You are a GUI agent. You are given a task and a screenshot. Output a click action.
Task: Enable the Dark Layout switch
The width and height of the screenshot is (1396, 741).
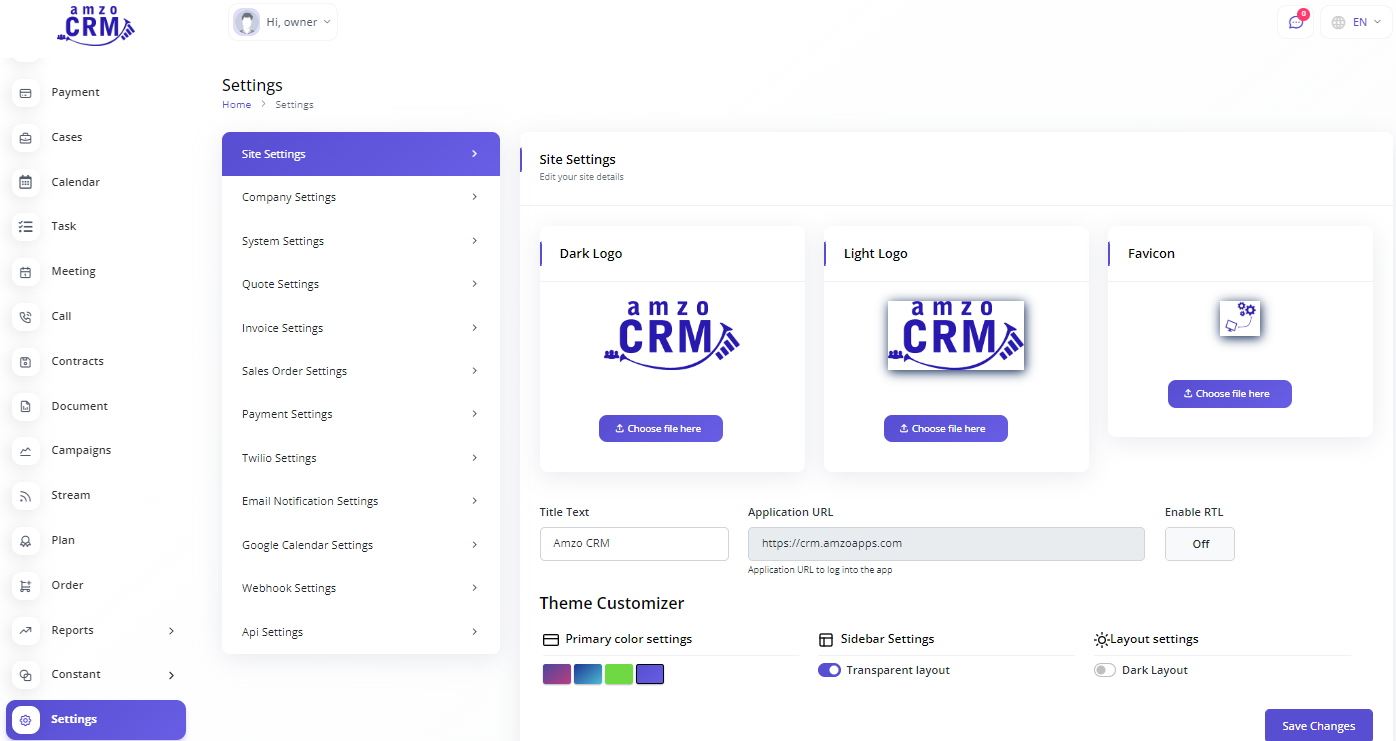tap(1105, 670)
